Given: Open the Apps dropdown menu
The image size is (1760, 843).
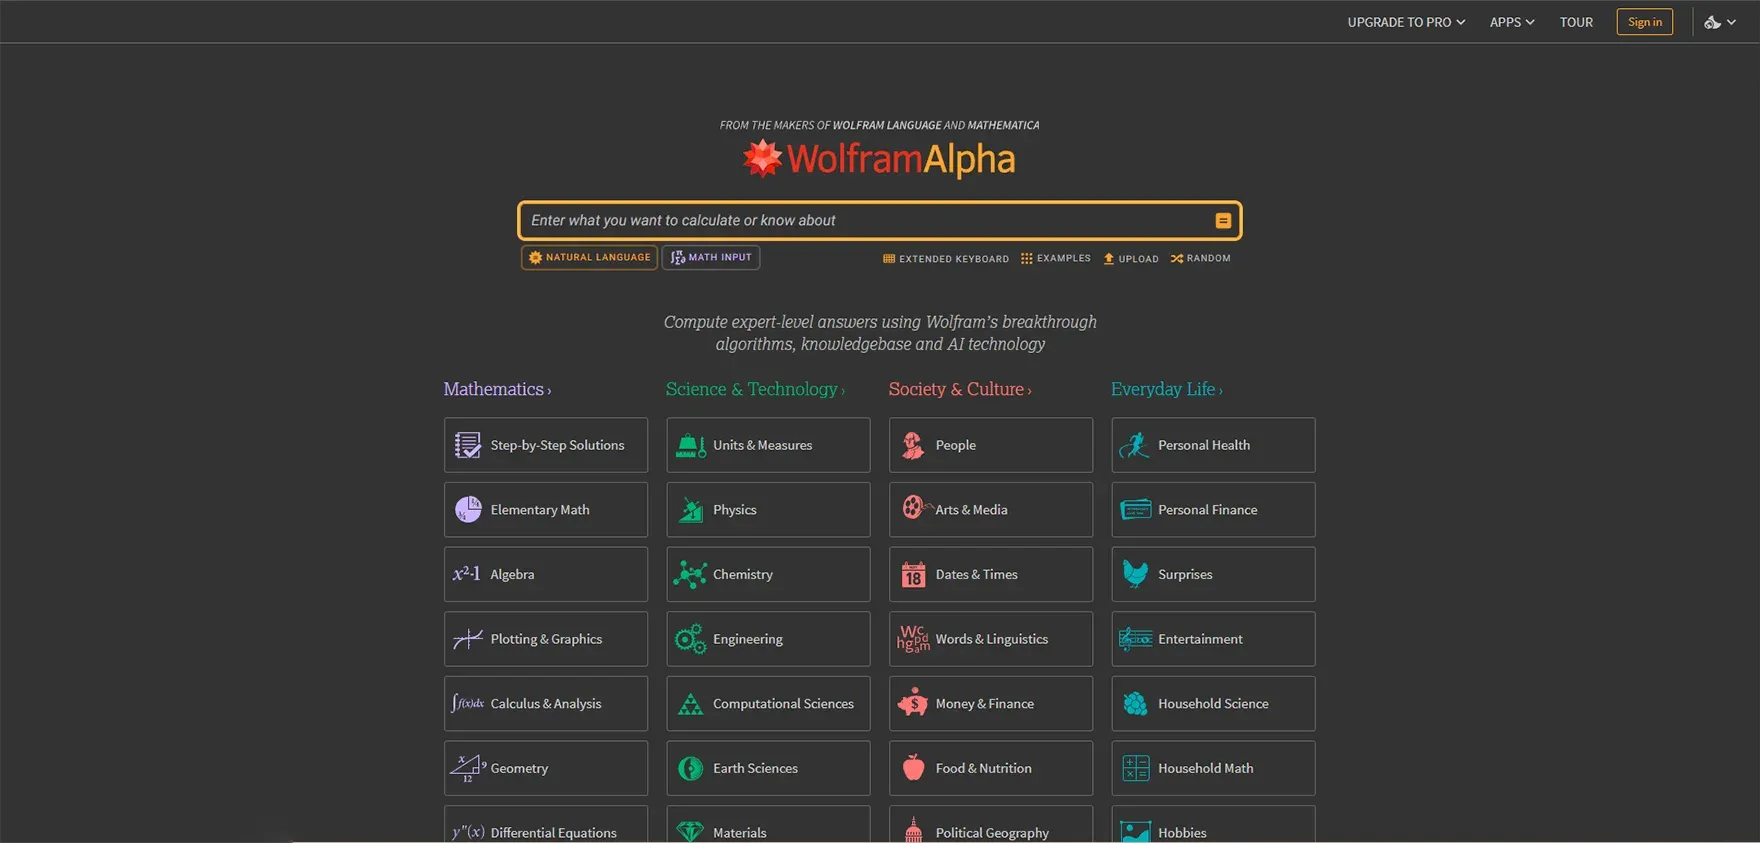Looking at the screenshot, I should [x=1511, y=22].
